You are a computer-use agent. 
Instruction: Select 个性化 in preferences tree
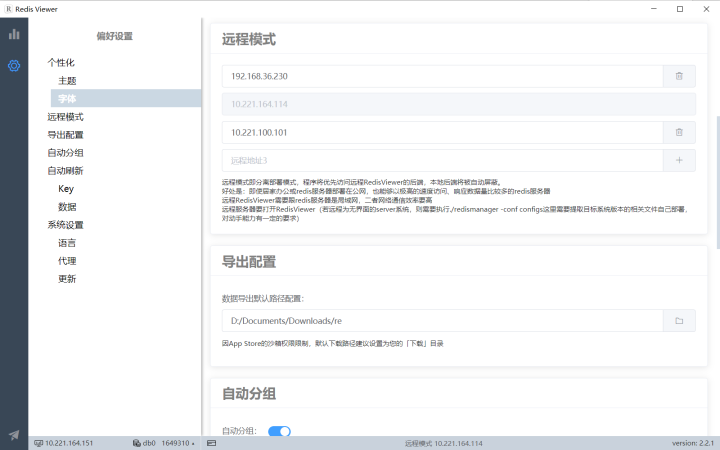click(x=61, y=62)
